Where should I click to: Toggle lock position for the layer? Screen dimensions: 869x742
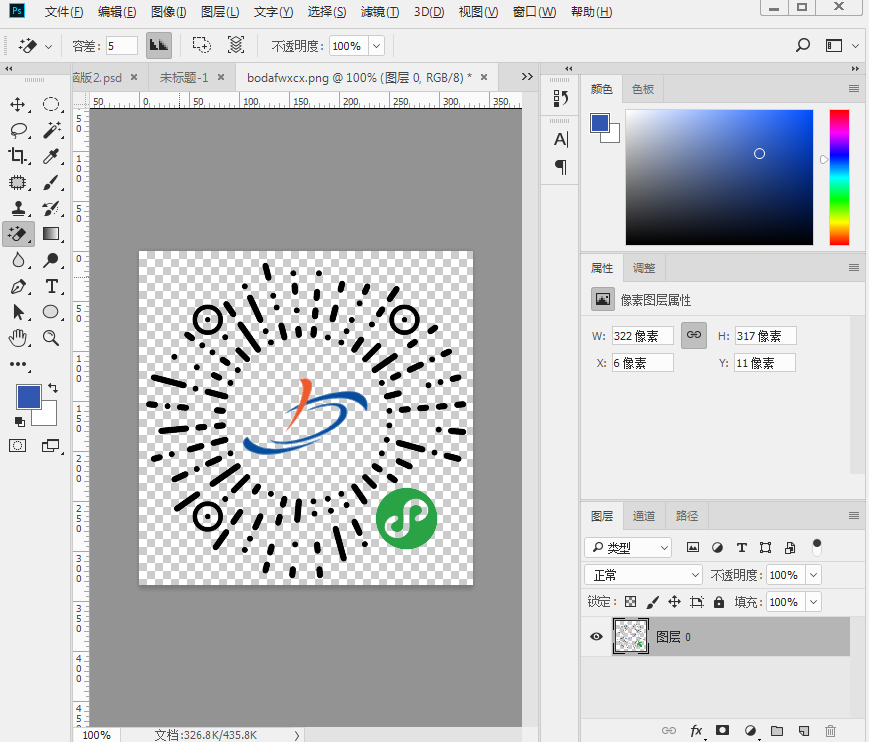click(674, 602)
